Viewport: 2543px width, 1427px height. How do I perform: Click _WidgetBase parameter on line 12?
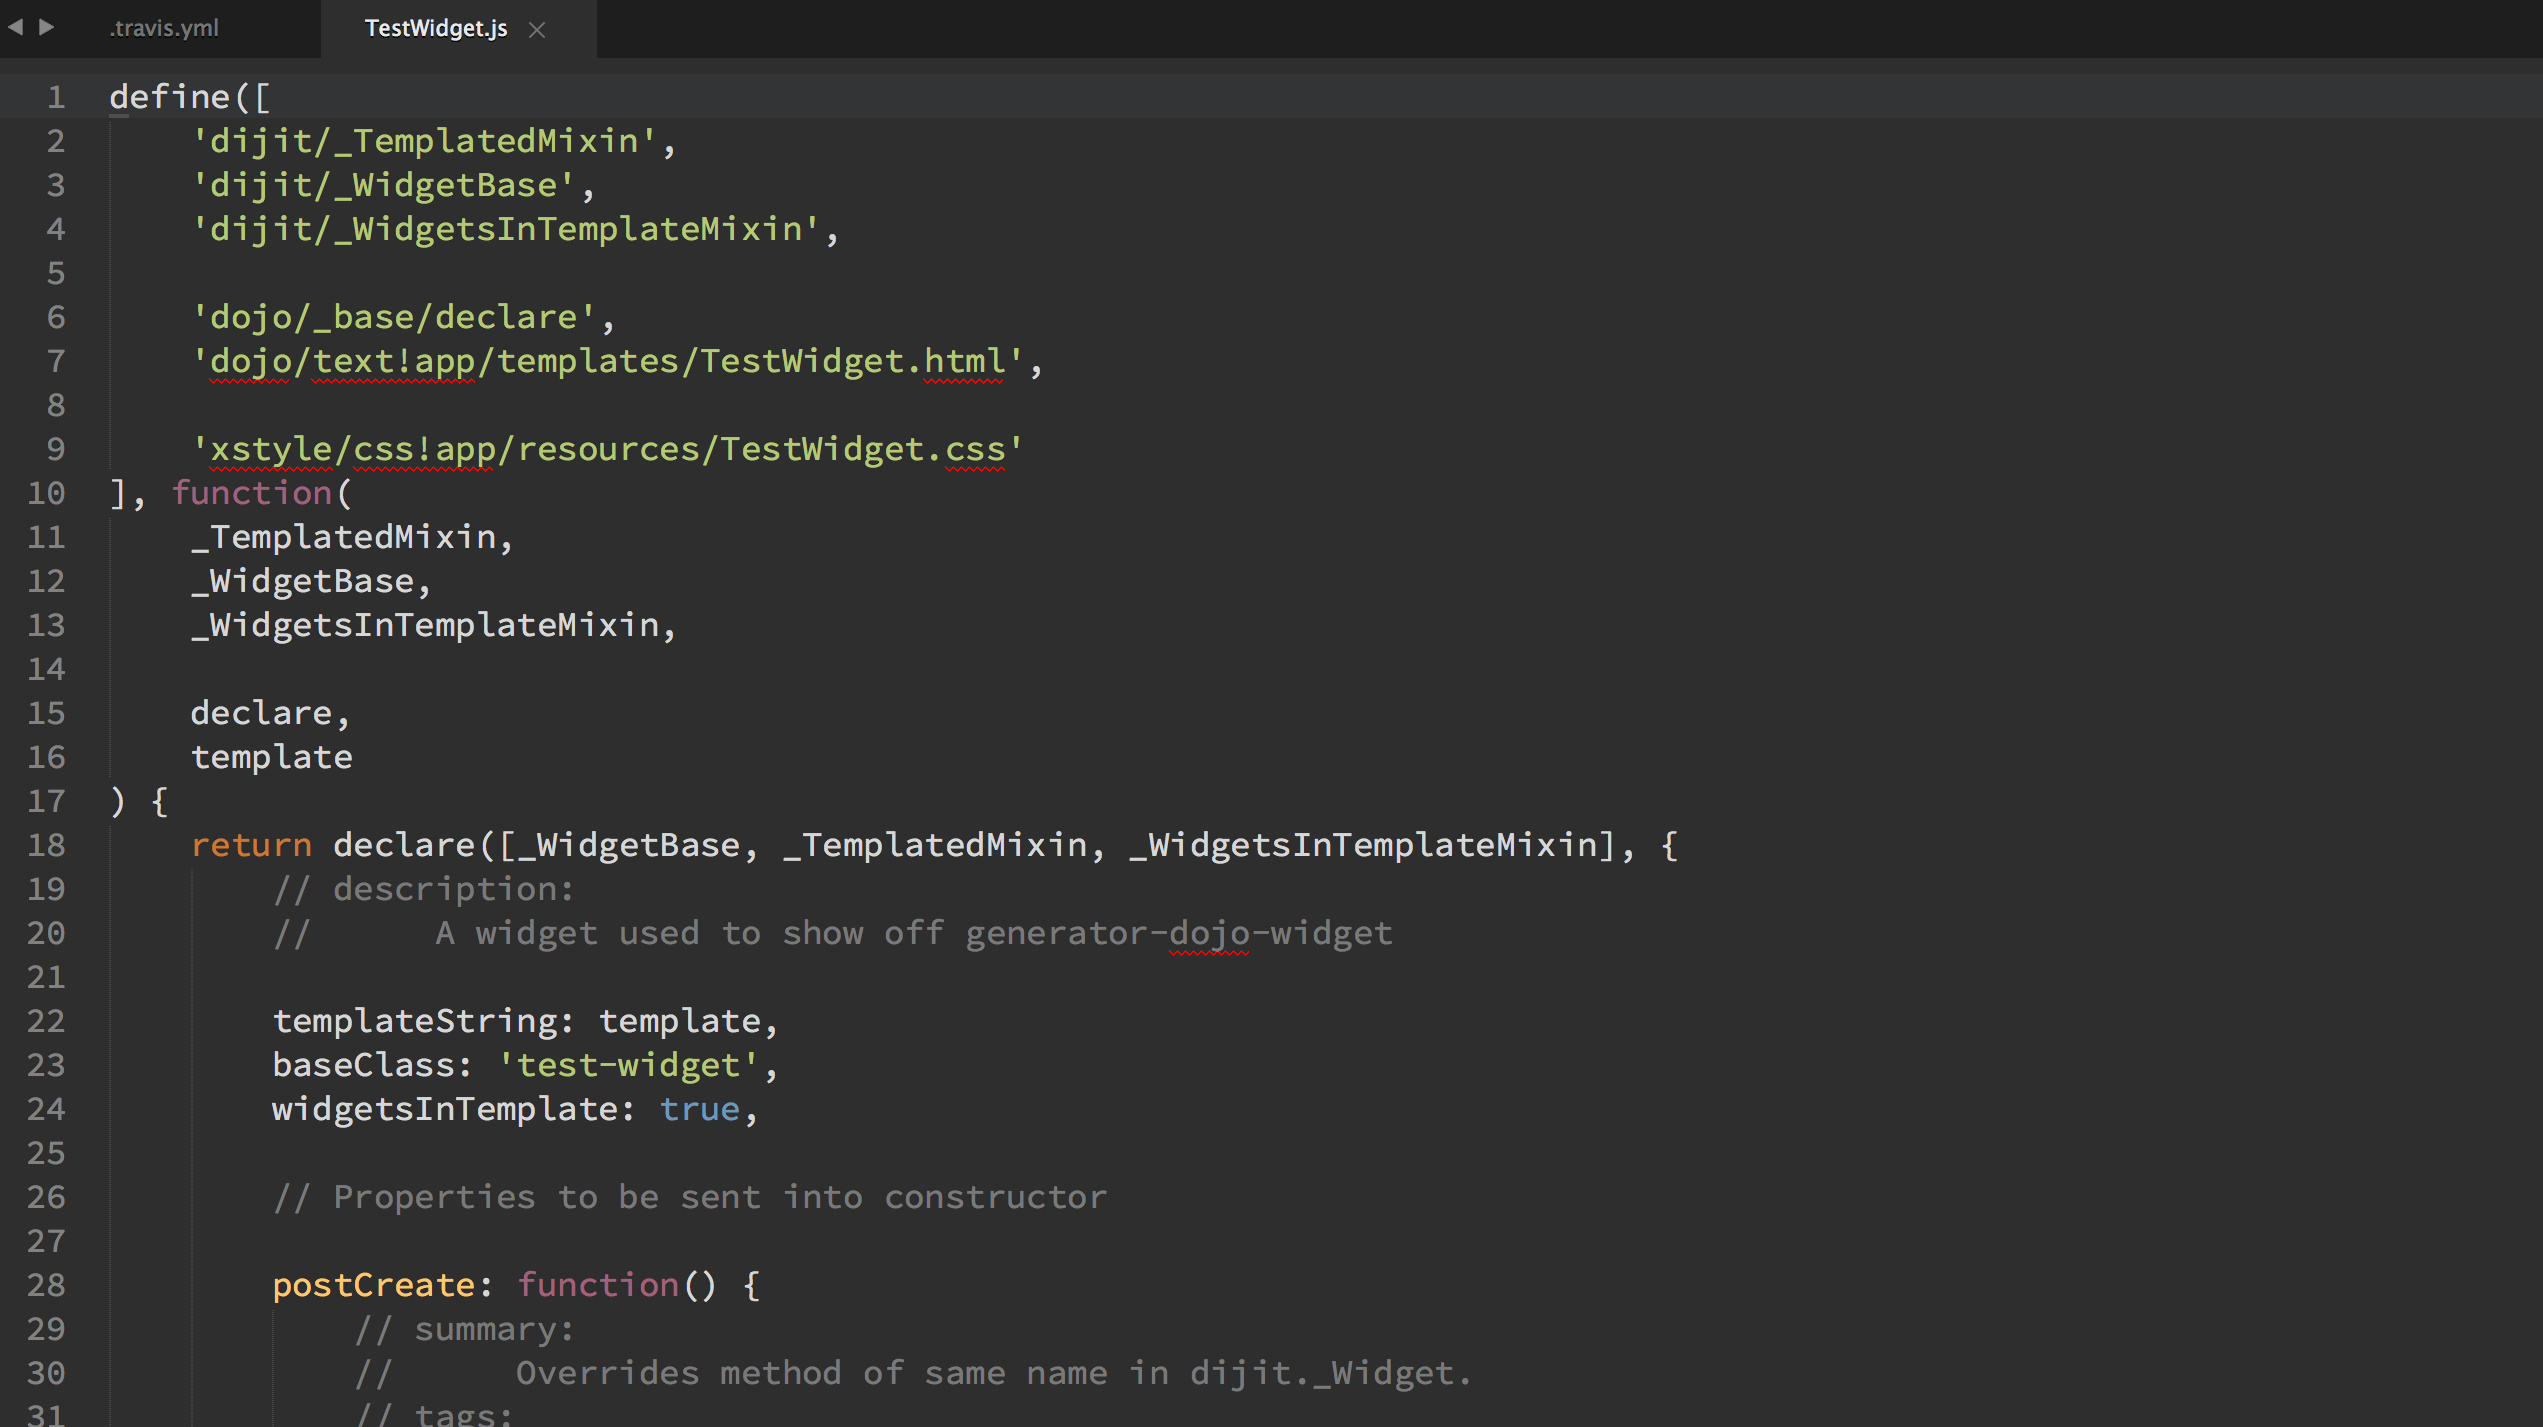[302, 581]
